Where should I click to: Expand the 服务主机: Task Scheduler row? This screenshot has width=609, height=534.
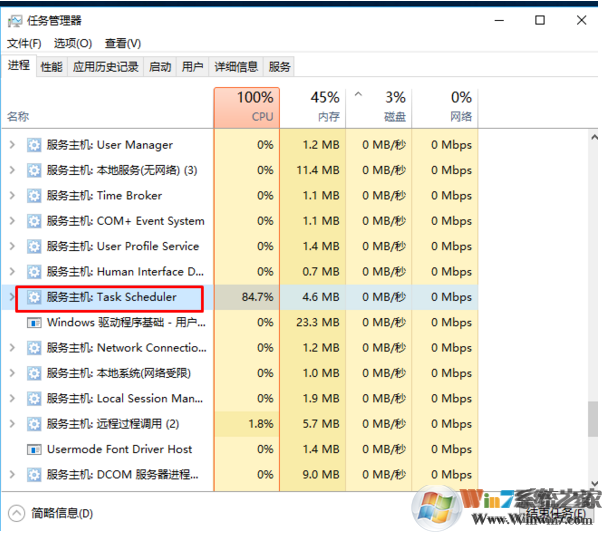pos(12,297)
